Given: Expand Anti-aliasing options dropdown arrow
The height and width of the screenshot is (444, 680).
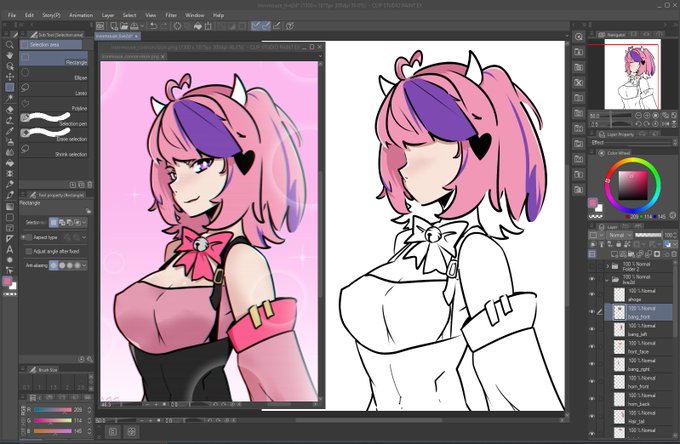Looking at the screenshot, I should [84, 265].
